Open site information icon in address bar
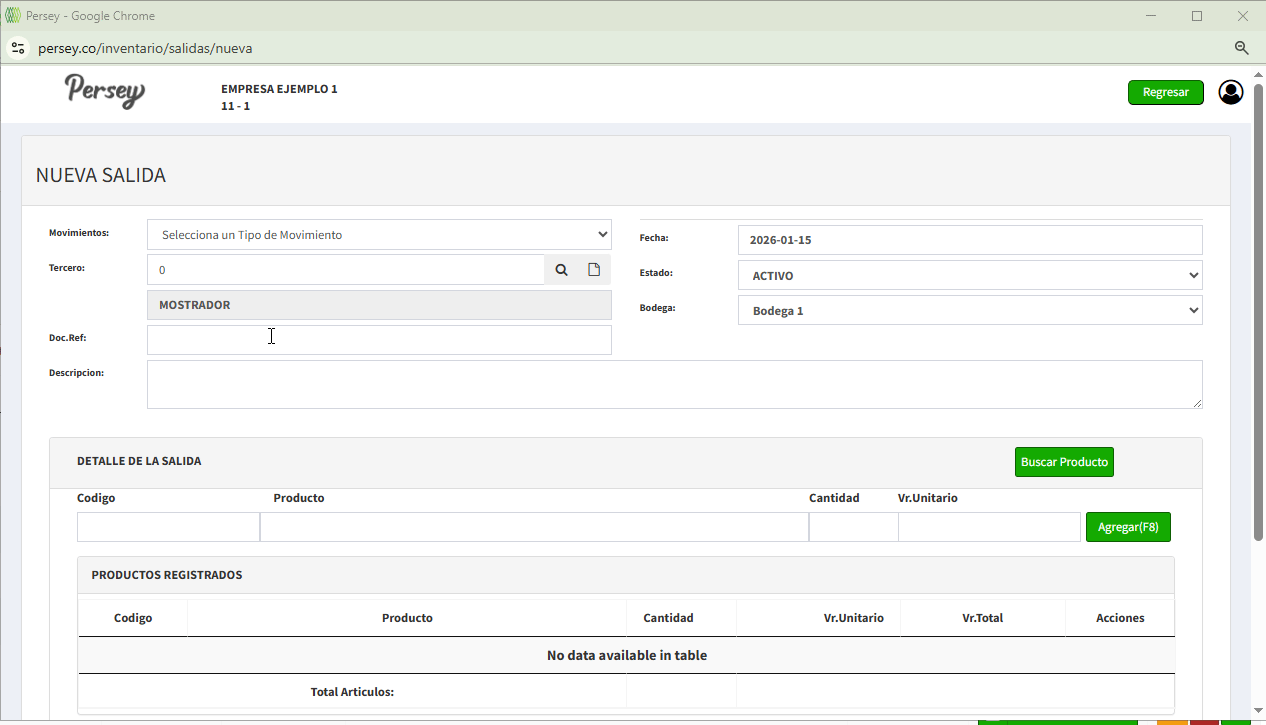Image resolution: width=1266 pixels, height=725 pixels. coord(18,48)
